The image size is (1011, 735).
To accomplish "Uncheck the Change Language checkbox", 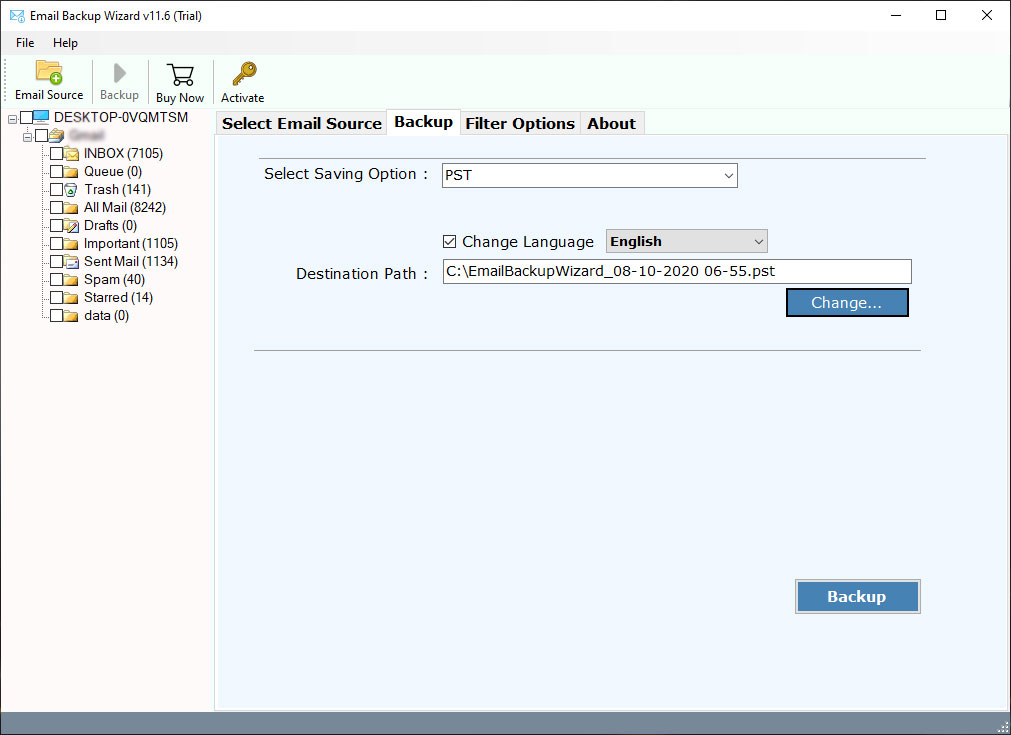I will click(449, 242).
